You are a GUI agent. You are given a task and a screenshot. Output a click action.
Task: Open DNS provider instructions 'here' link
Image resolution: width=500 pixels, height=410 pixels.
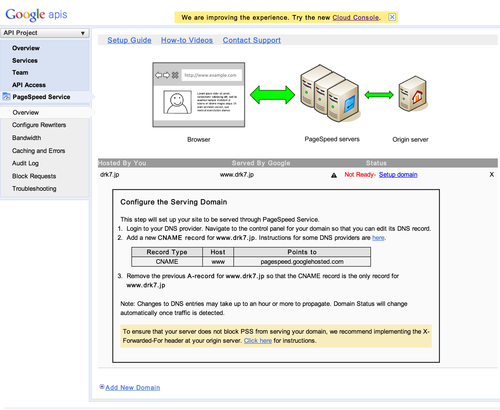pyautogui.click(x=378, y=238)
